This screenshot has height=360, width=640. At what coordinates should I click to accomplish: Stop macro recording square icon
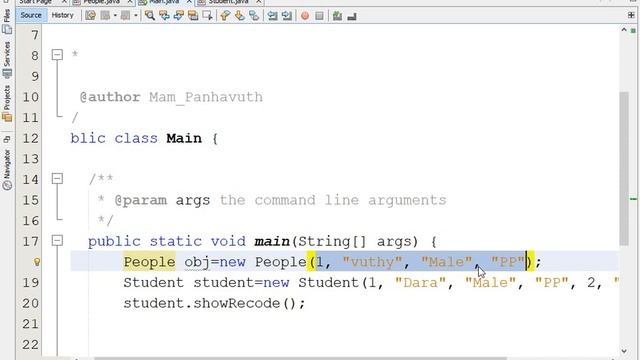click(319, 16)
